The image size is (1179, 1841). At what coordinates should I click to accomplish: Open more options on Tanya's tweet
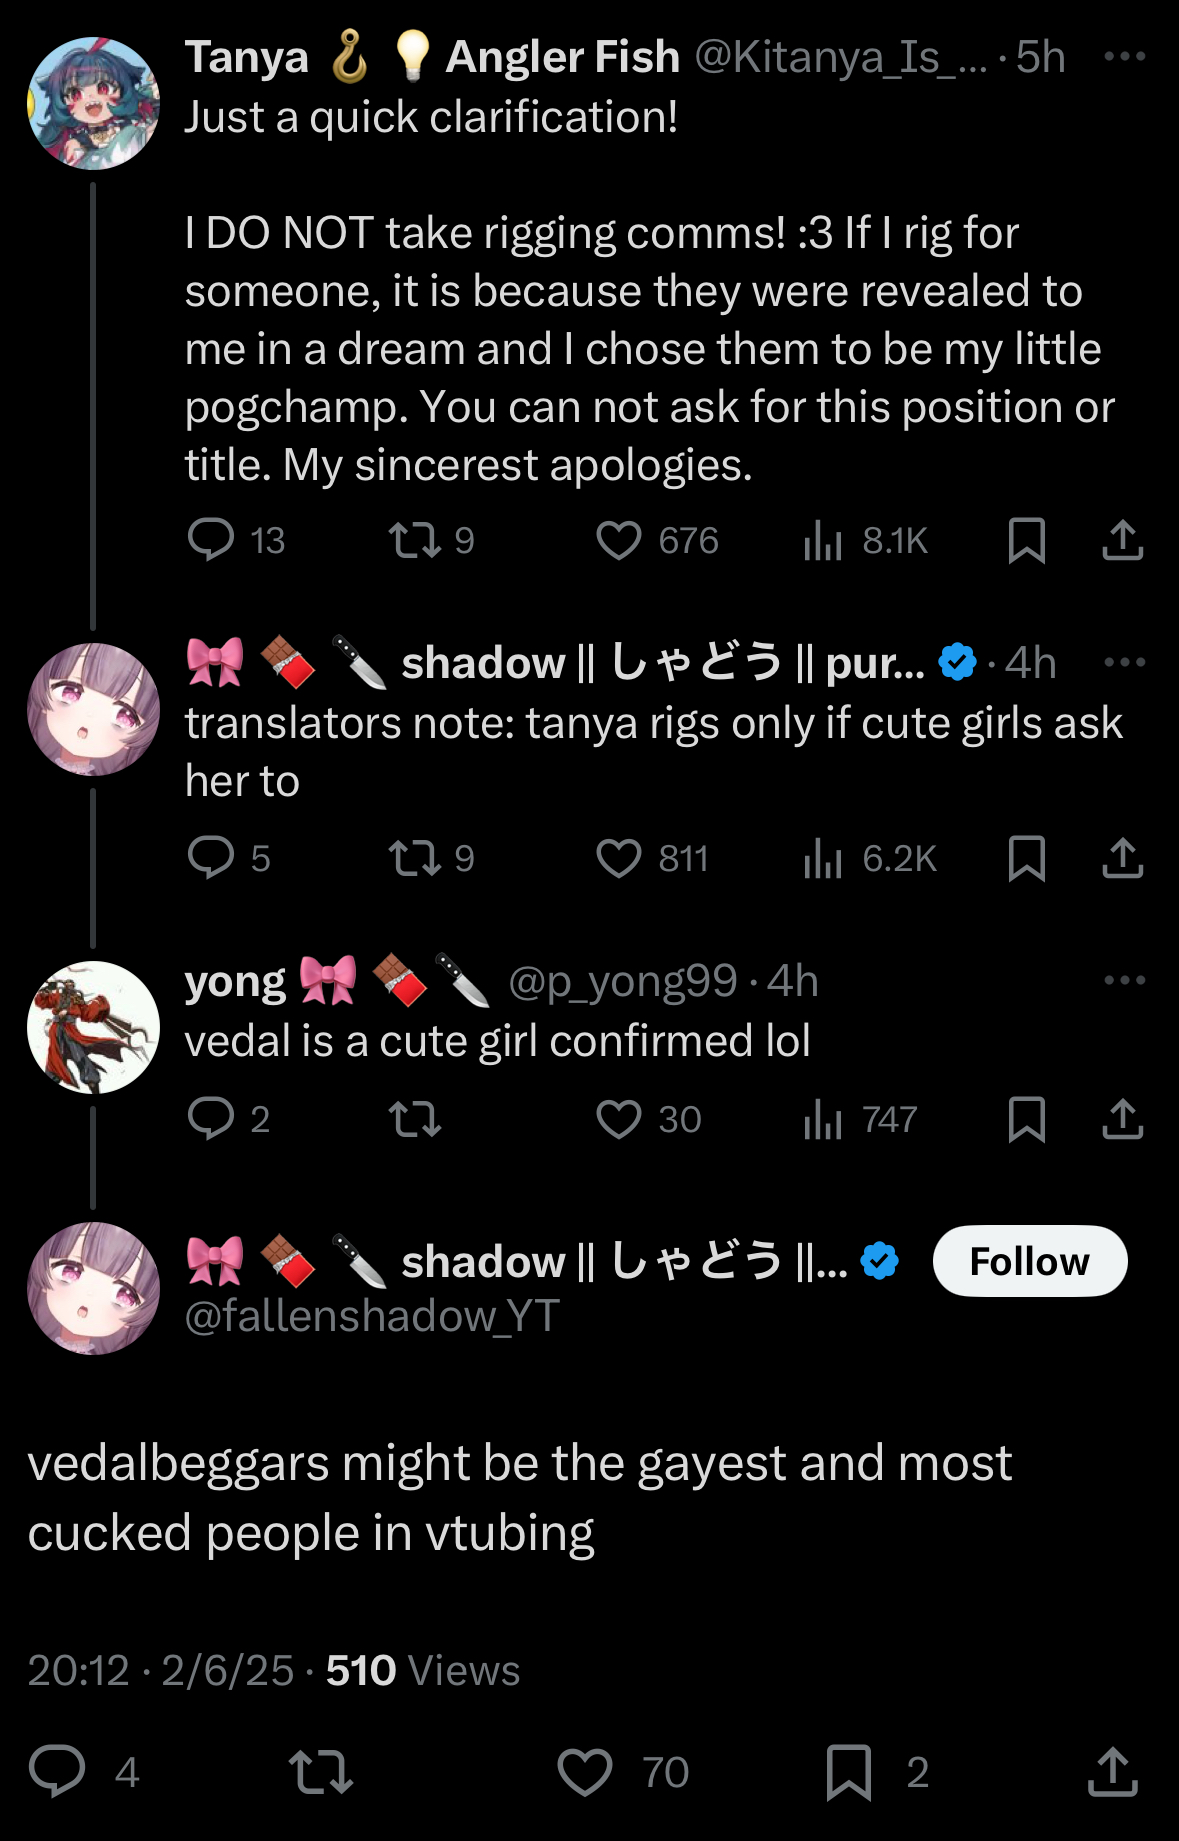1125,56
